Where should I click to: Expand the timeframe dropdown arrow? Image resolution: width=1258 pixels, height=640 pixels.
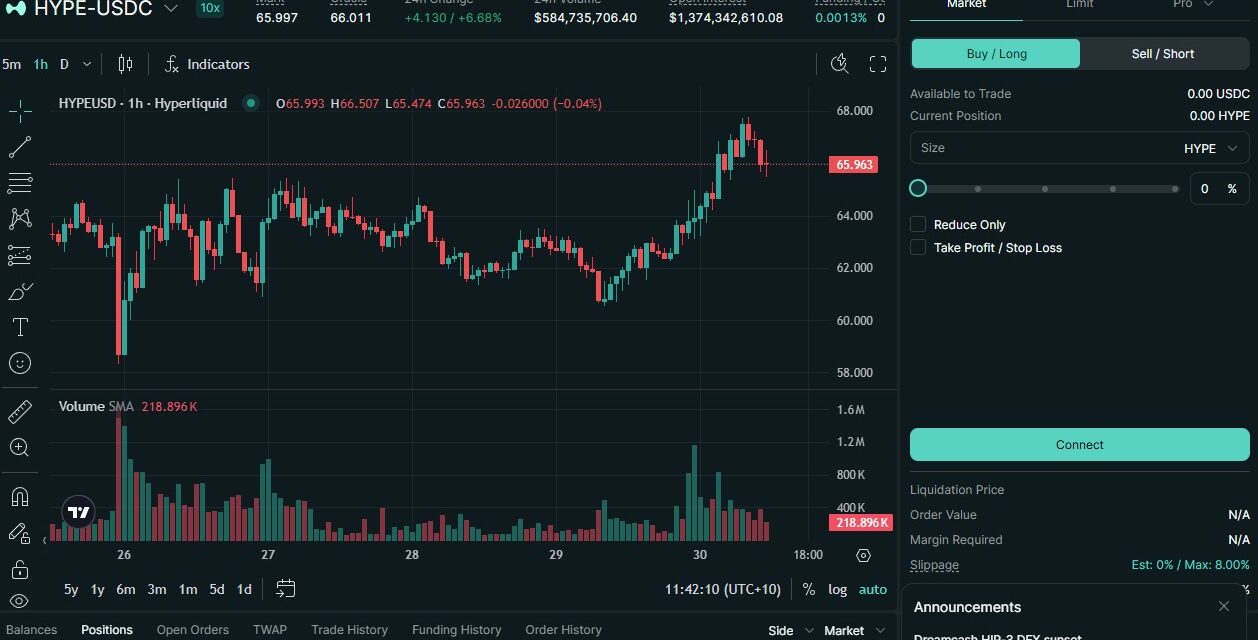click(x=87, y=64)
